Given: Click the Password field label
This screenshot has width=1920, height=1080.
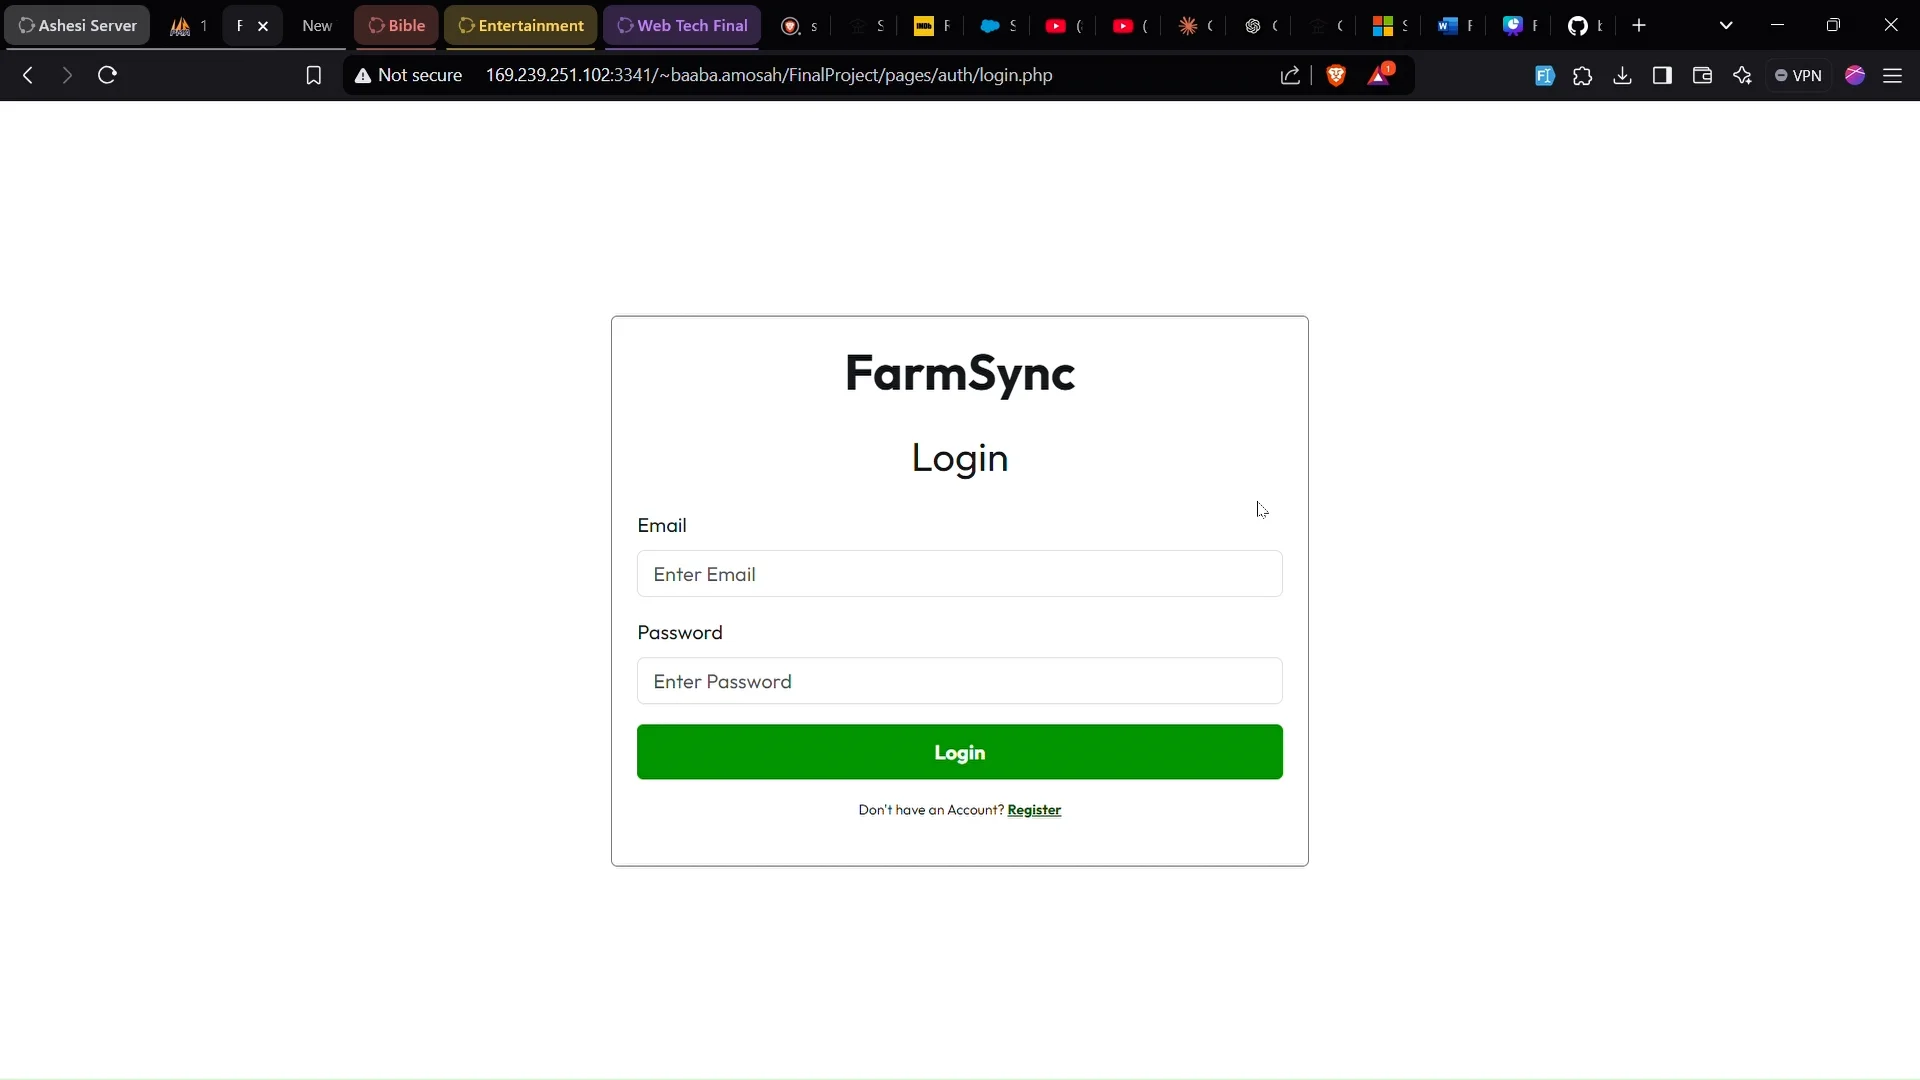Looking at the screenshot, I should [x=680, y=633].
